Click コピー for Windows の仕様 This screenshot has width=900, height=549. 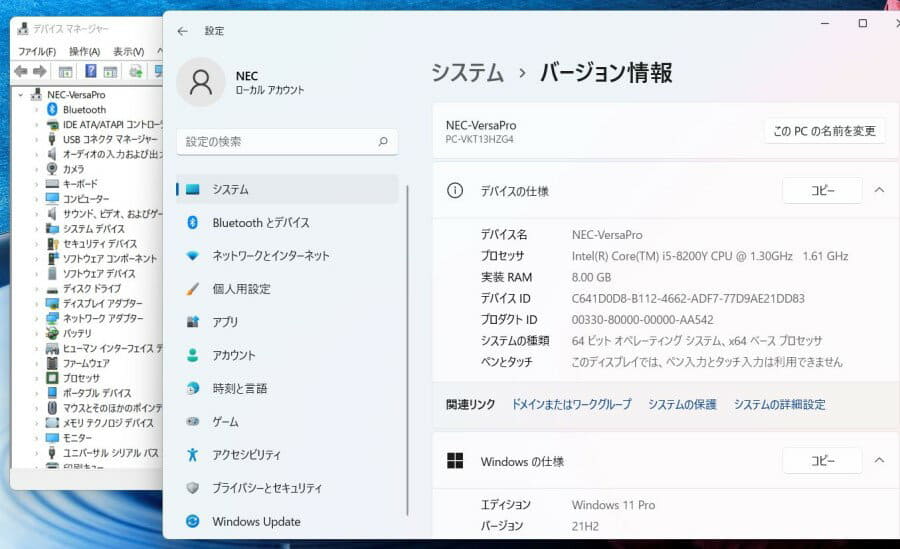822,461
